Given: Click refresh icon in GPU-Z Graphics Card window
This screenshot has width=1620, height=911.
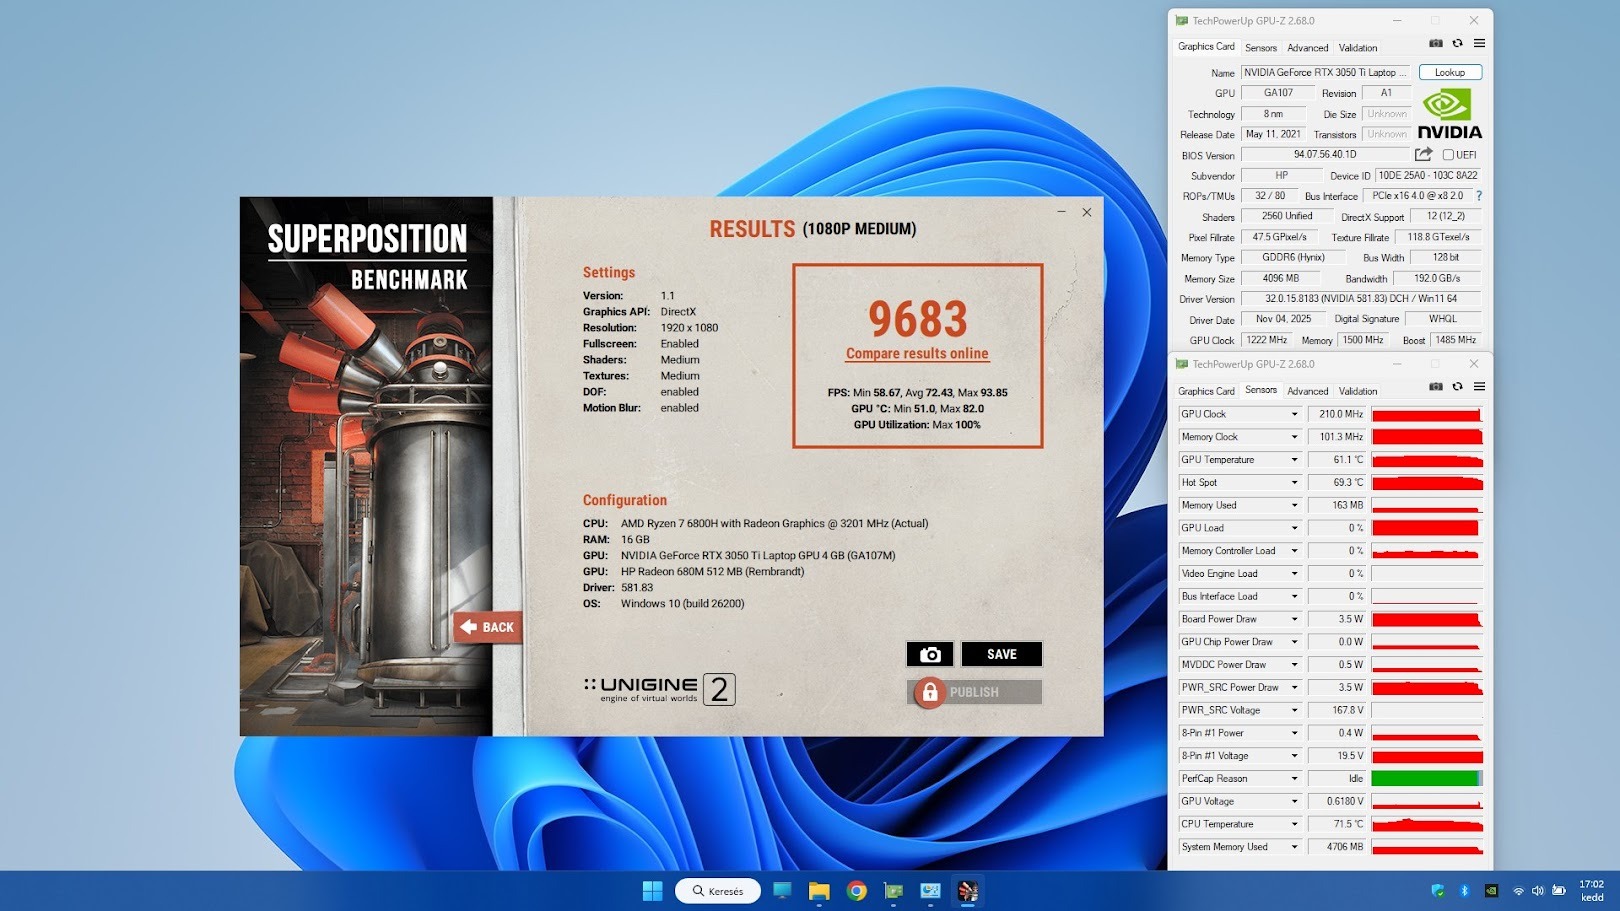Looking at the screenshot, I should pos(1457,43).
